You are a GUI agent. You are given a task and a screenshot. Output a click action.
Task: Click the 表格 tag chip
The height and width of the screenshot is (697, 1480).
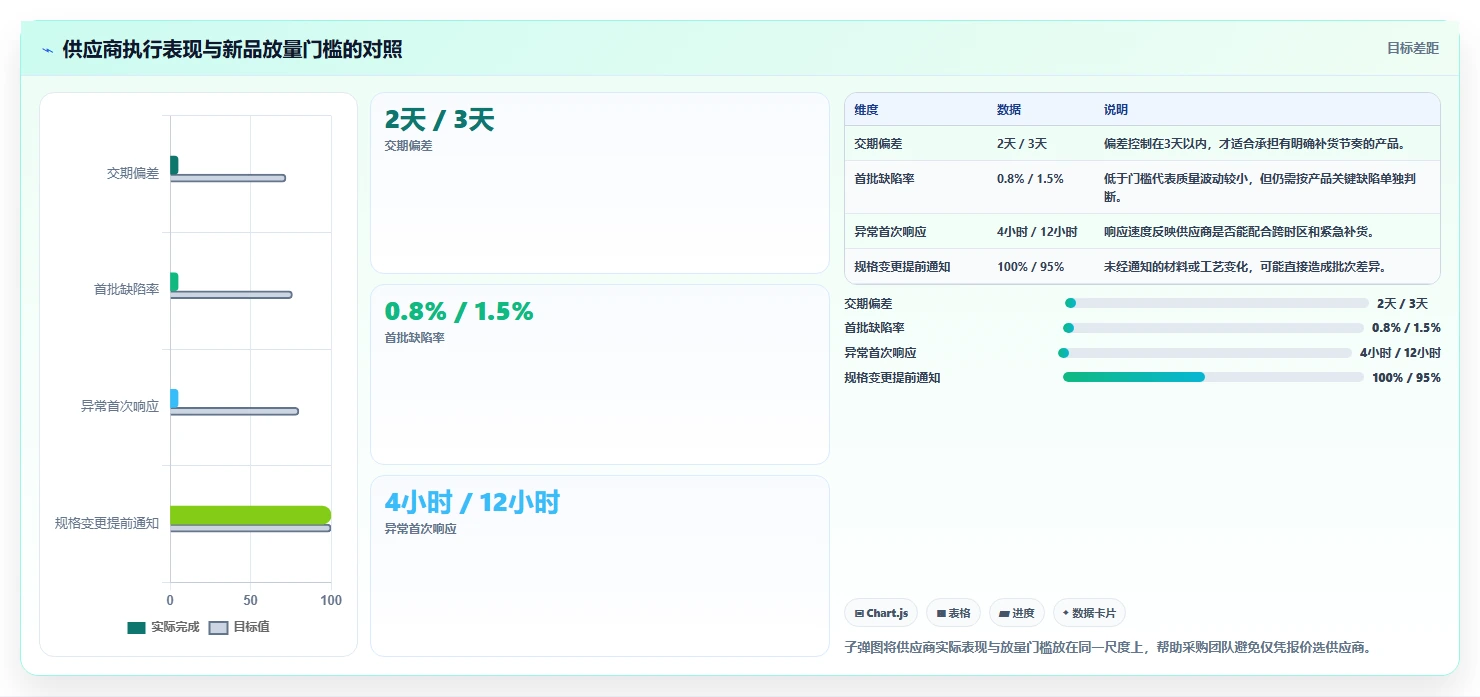[953, 613]
